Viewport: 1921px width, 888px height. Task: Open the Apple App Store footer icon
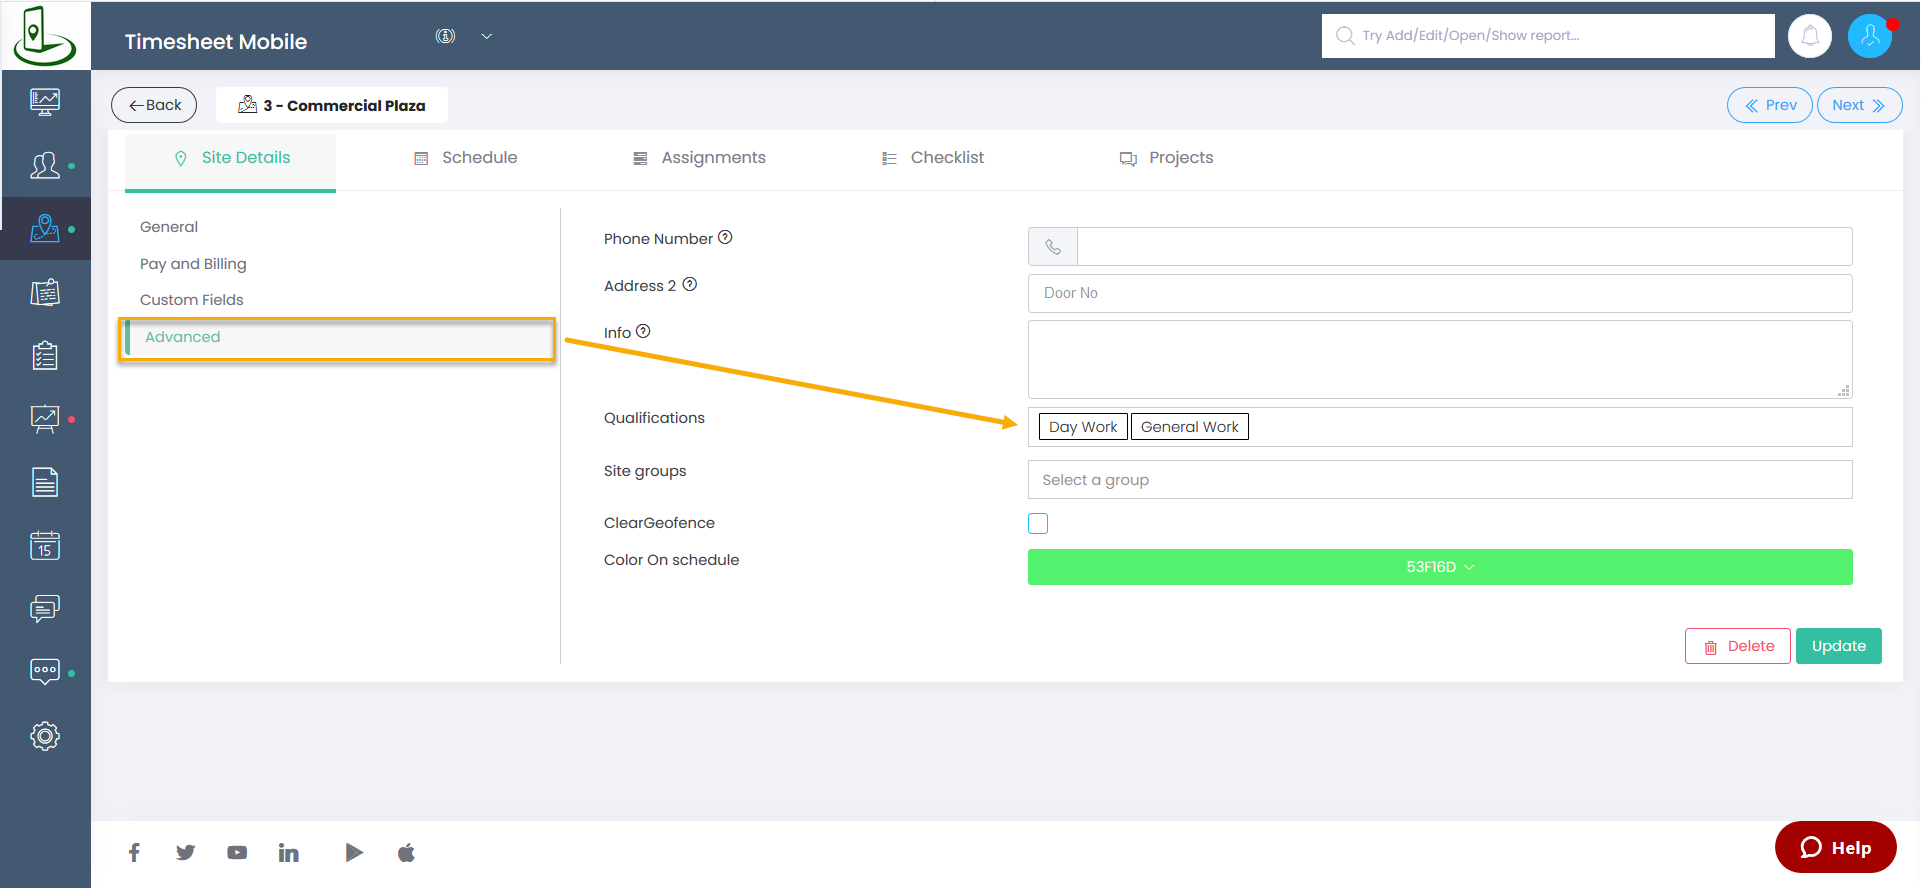[x=406, y=852]
